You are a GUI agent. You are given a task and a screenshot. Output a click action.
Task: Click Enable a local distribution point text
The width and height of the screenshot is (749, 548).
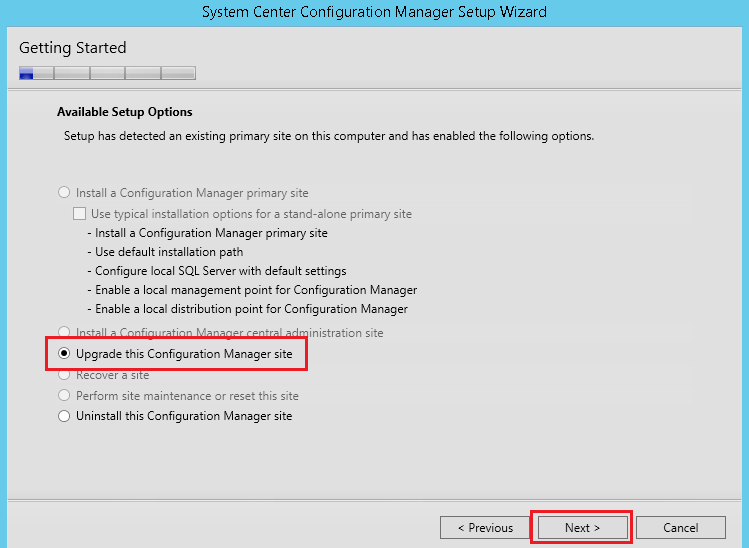pos(251,309)
